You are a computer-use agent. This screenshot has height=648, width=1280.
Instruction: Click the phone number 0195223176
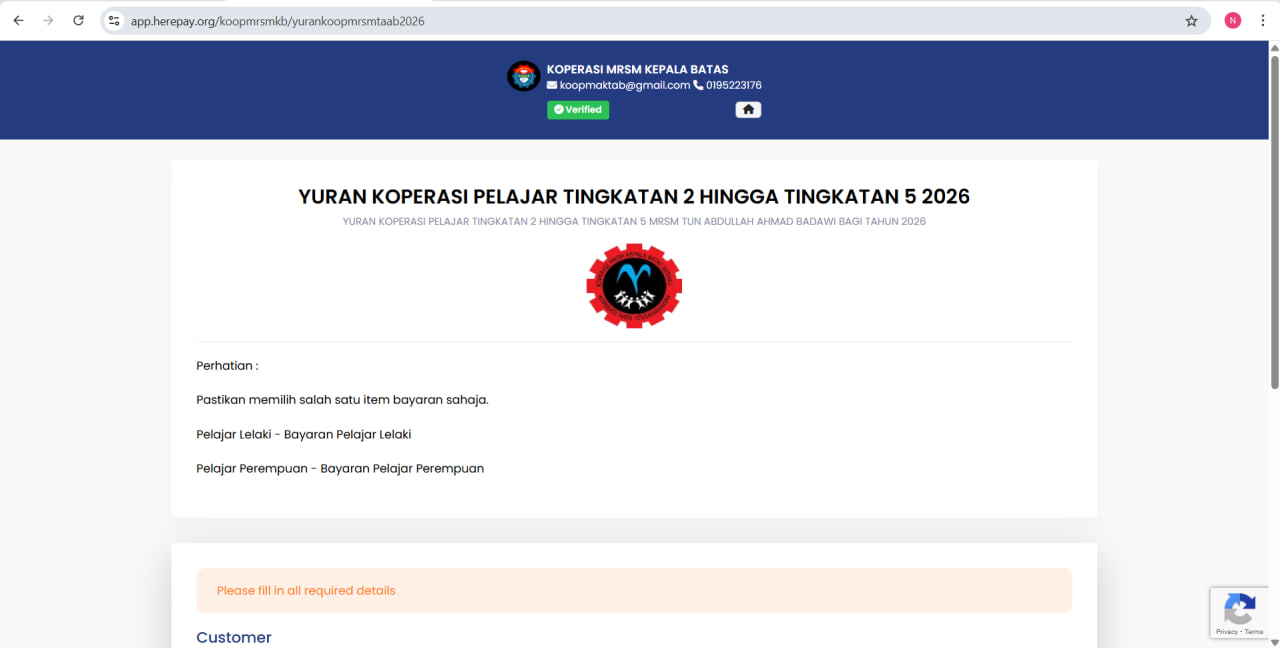coord(733,86)
